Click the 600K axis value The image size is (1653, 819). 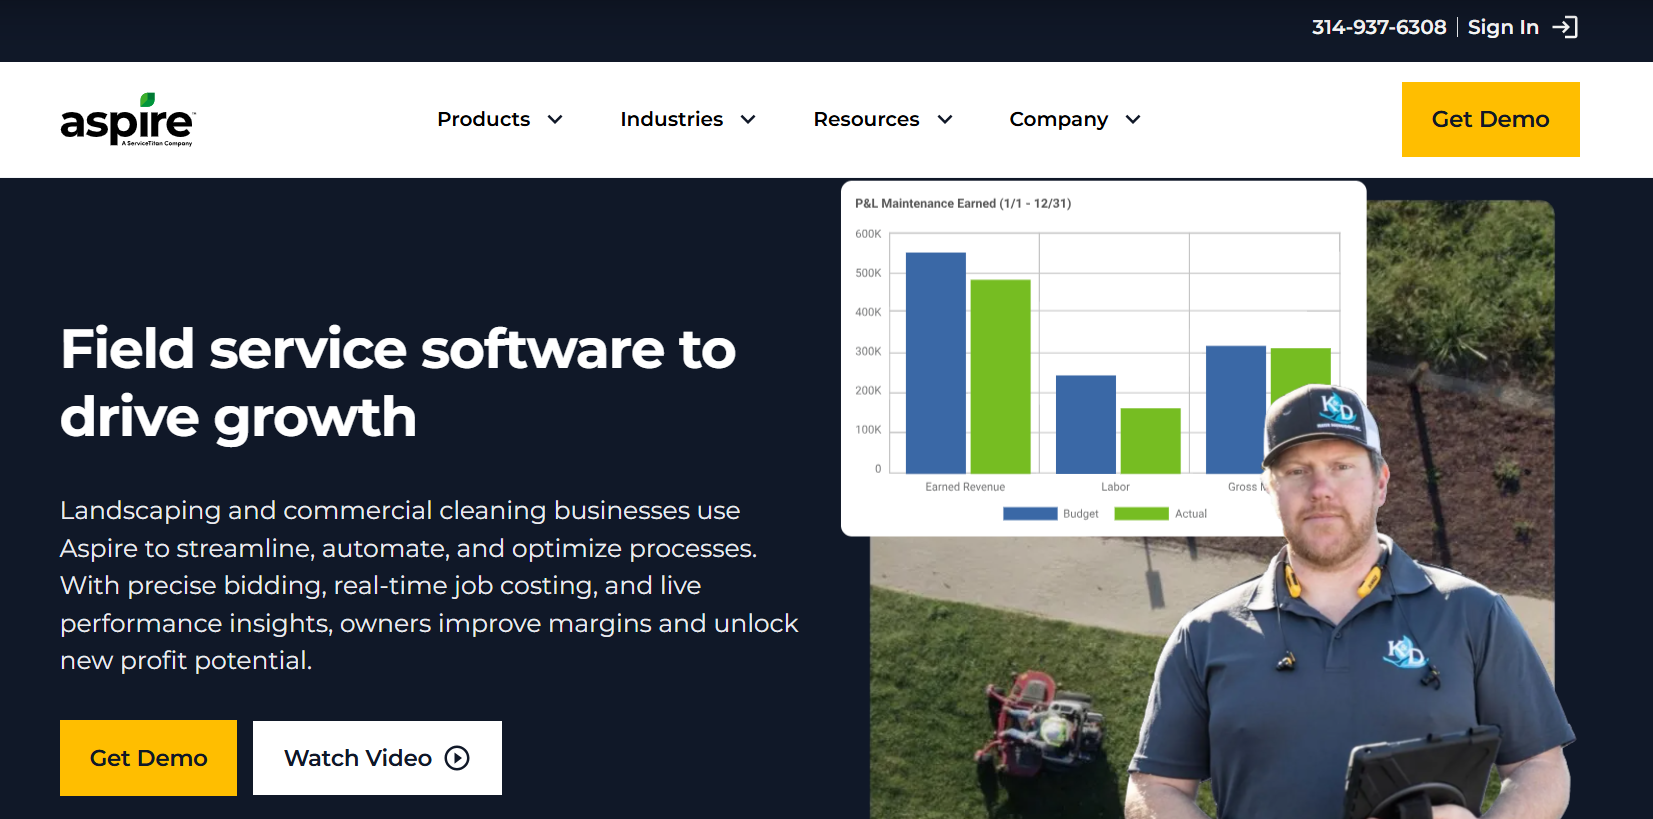(x=868, y=234)
